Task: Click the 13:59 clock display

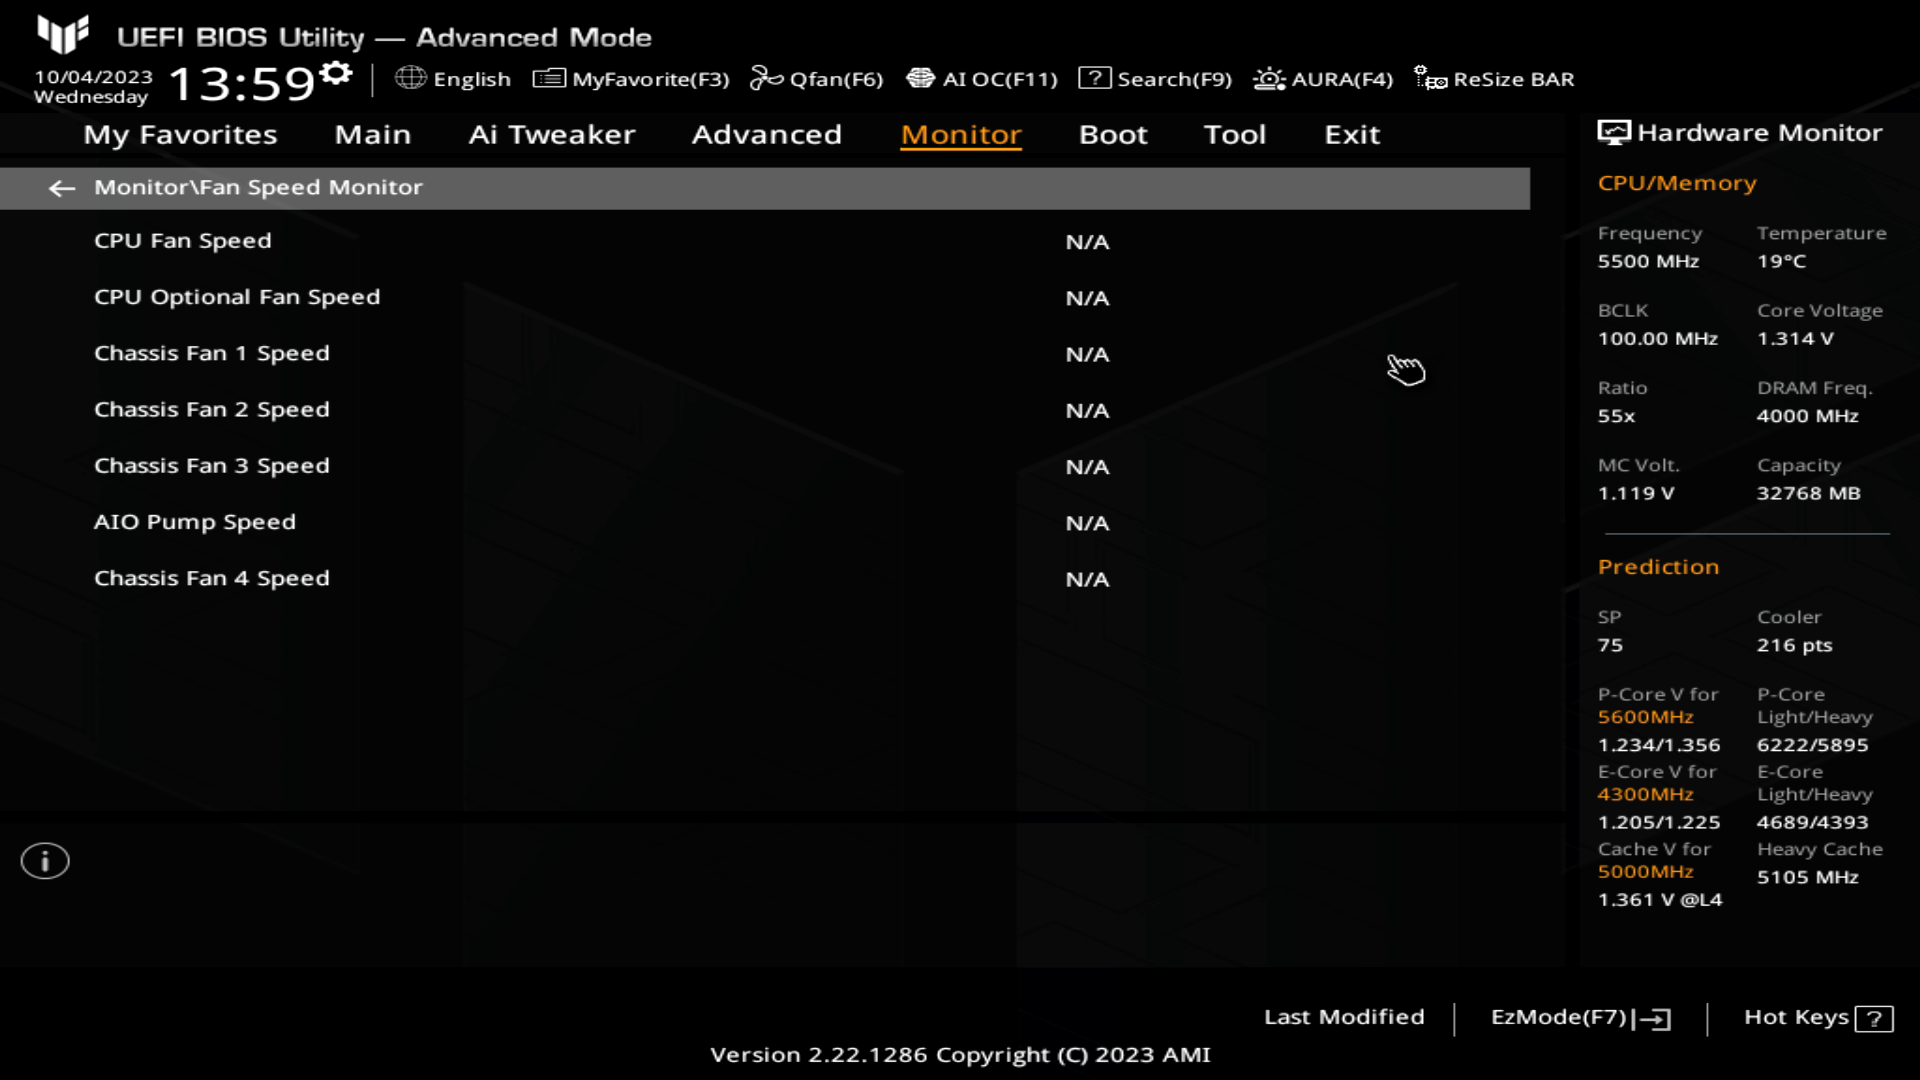Action: (x=242, y=83)
